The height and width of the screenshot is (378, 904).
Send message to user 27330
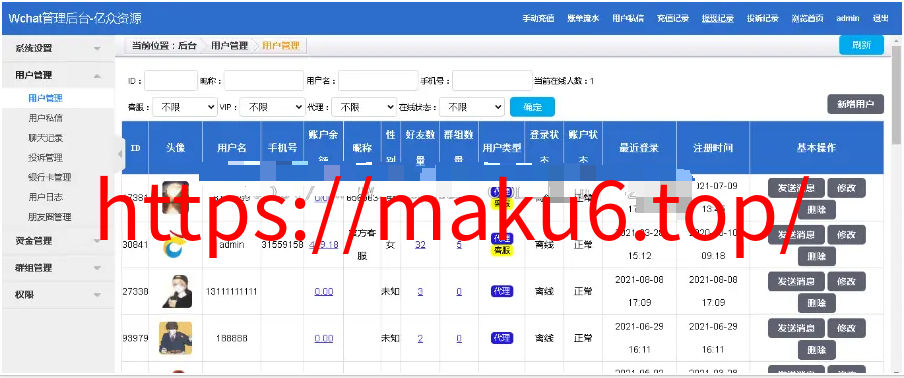coord(796,282)
